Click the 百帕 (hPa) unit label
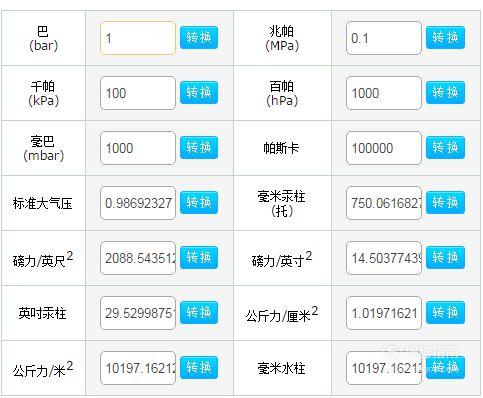Image resolution: width=483 pixels, height=398 pixels. (x=282, y=93)
